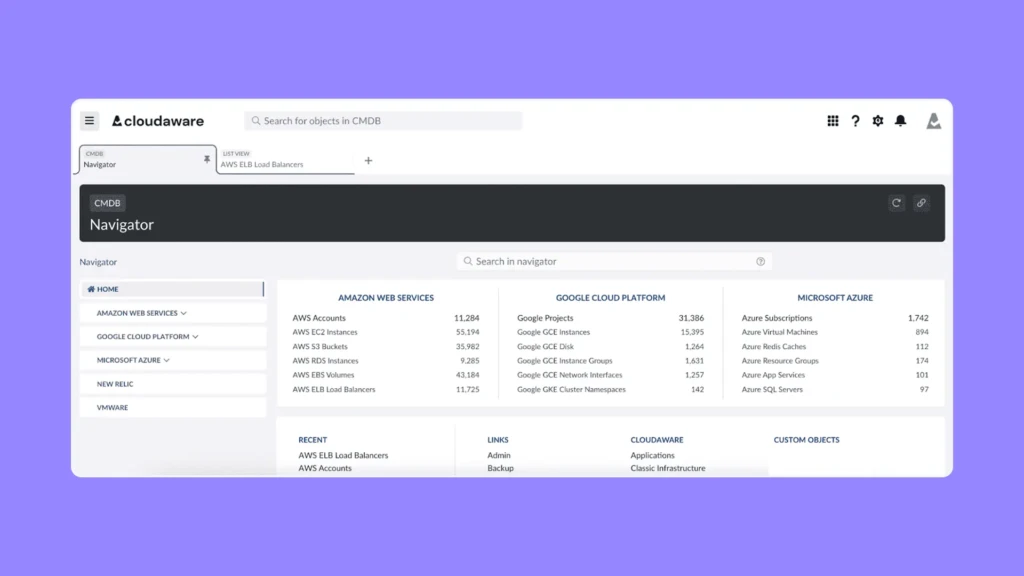Click the help question mark icon
Screen dimensions: 1024x576
click(855, 121)
